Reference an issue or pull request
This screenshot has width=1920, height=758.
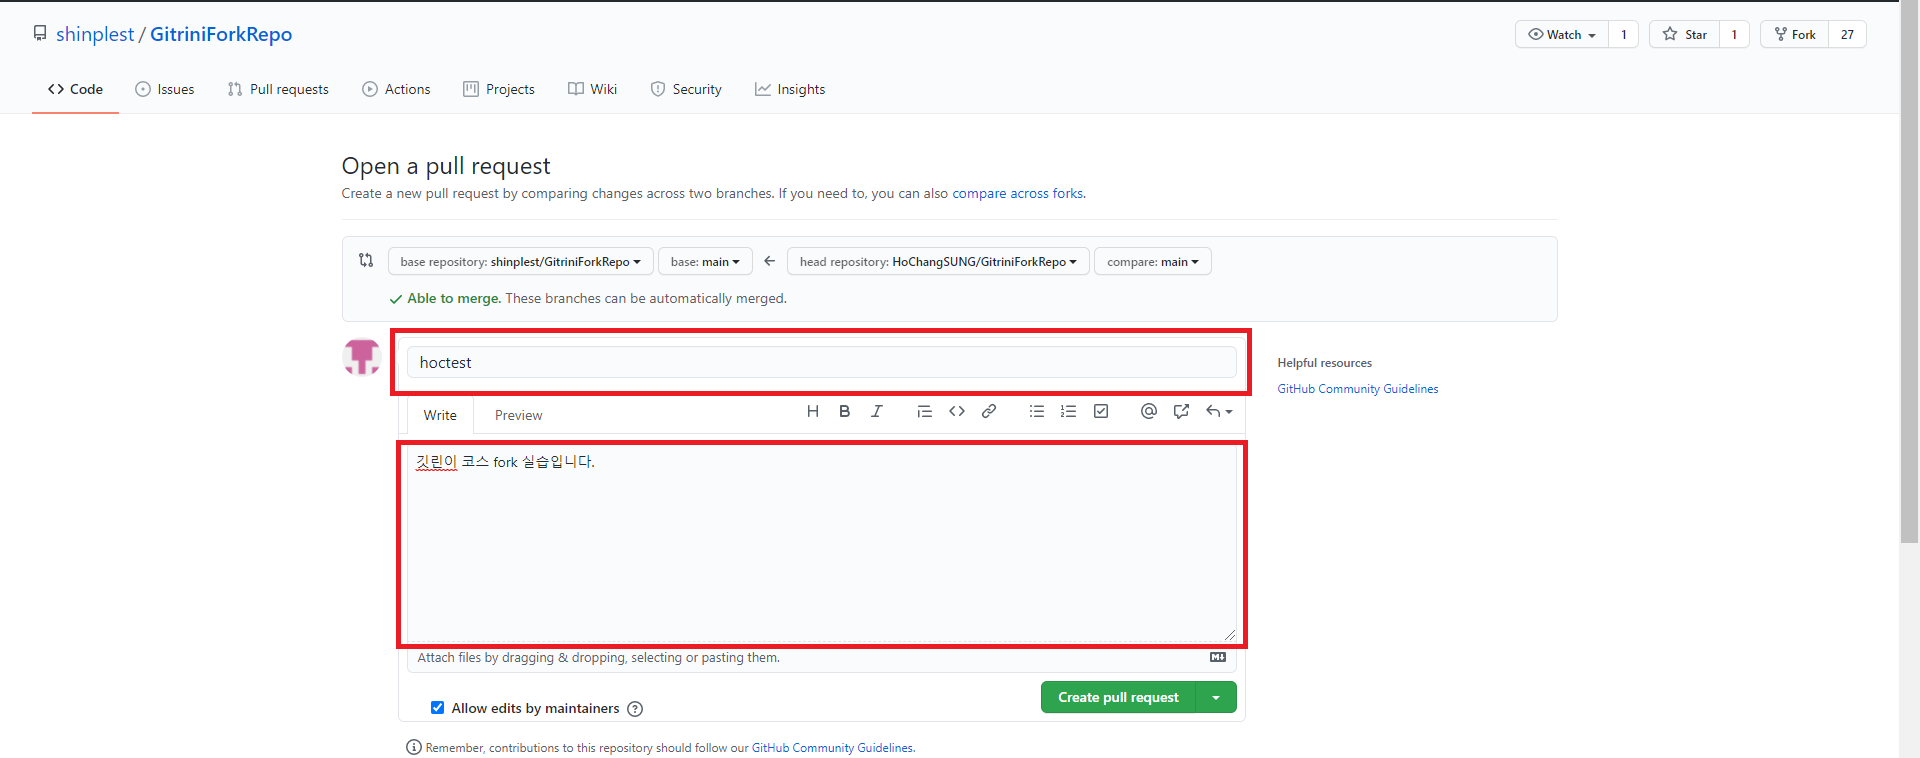1181,411
